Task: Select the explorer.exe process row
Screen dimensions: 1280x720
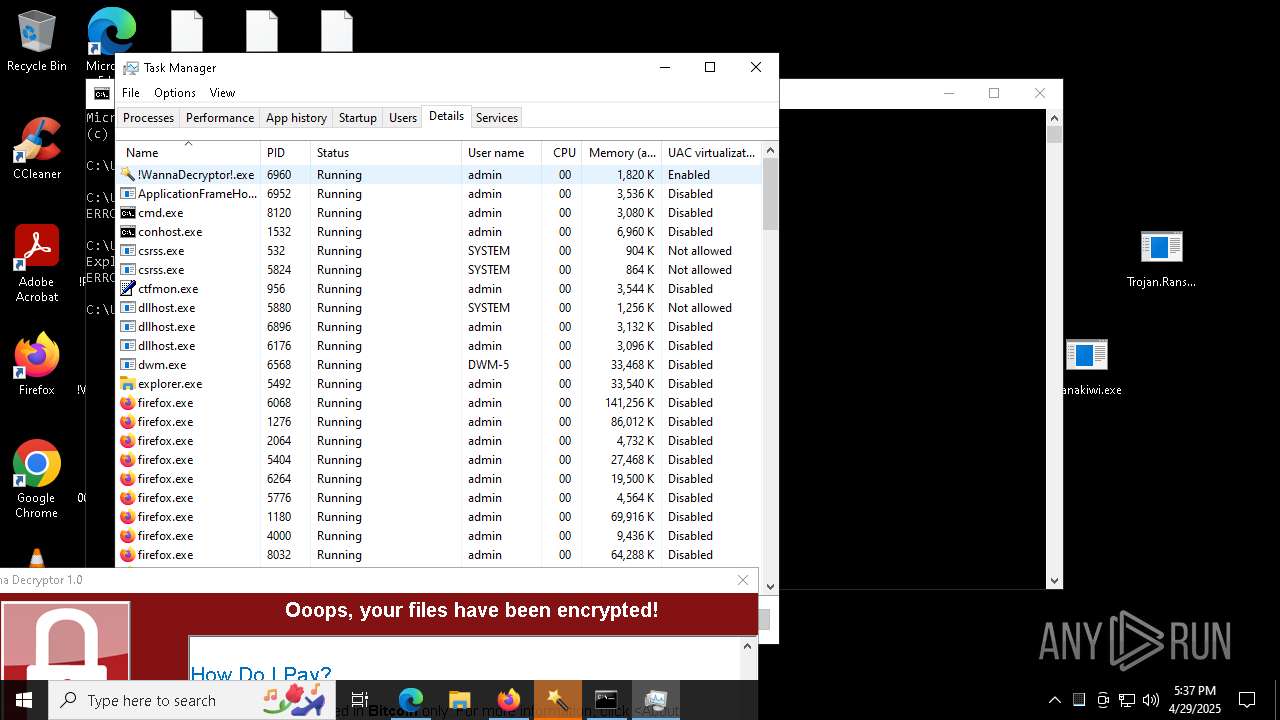Action: click(440, 384)
